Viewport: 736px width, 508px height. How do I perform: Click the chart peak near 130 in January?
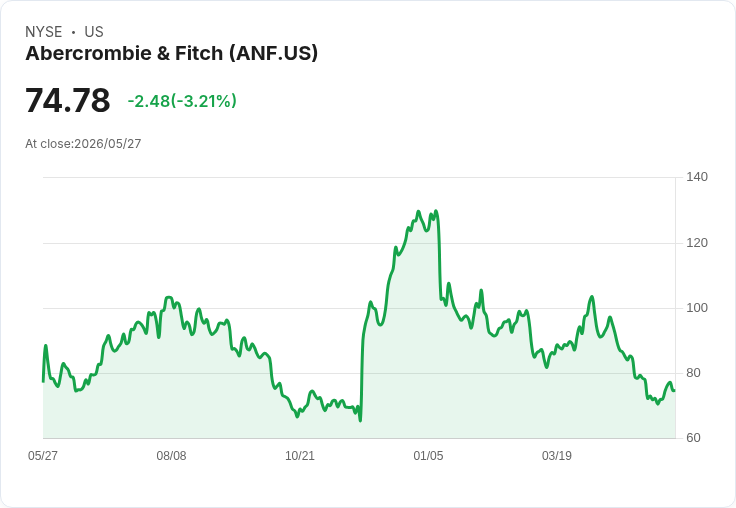tap(436, 211)
